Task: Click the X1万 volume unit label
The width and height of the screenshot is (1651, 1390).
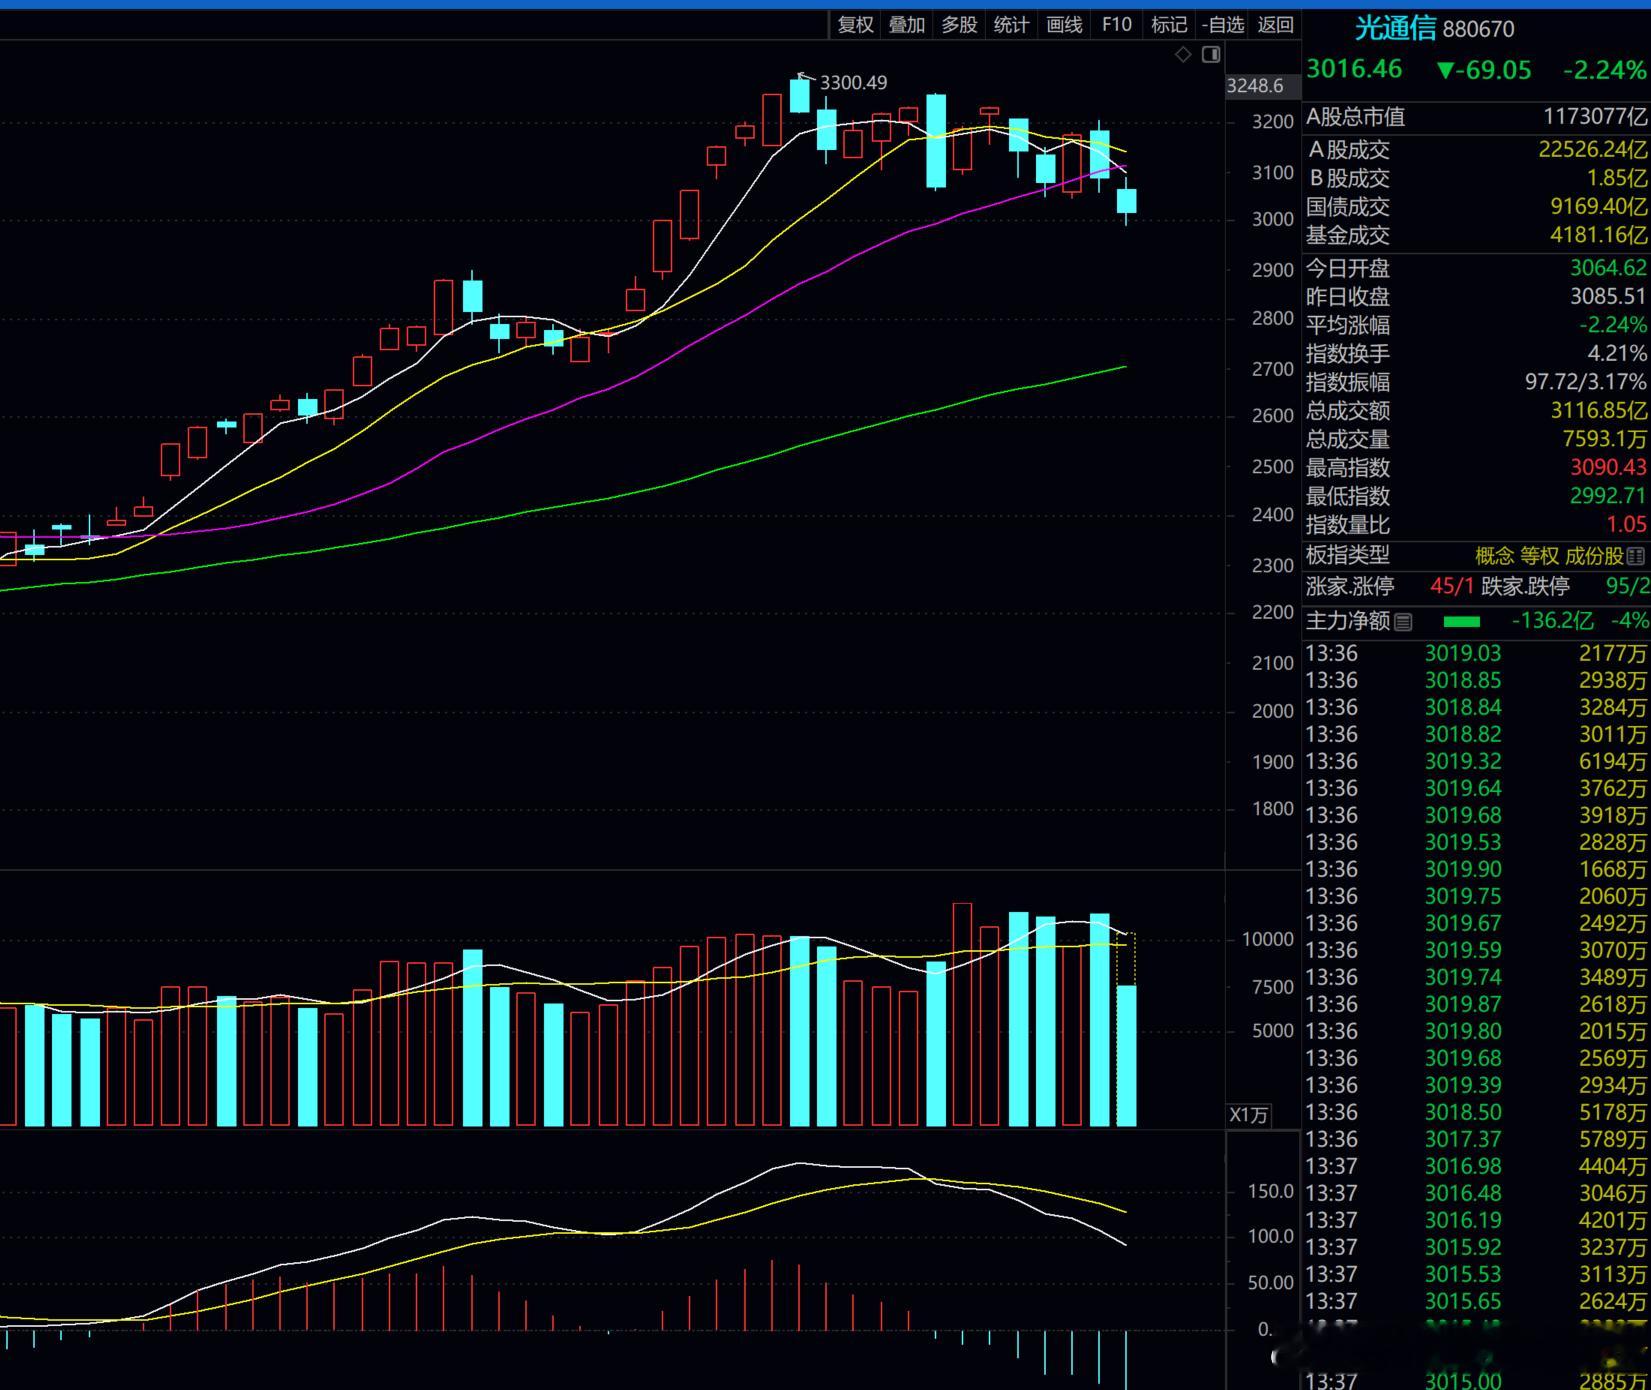Action: tap(1249, 1115)
